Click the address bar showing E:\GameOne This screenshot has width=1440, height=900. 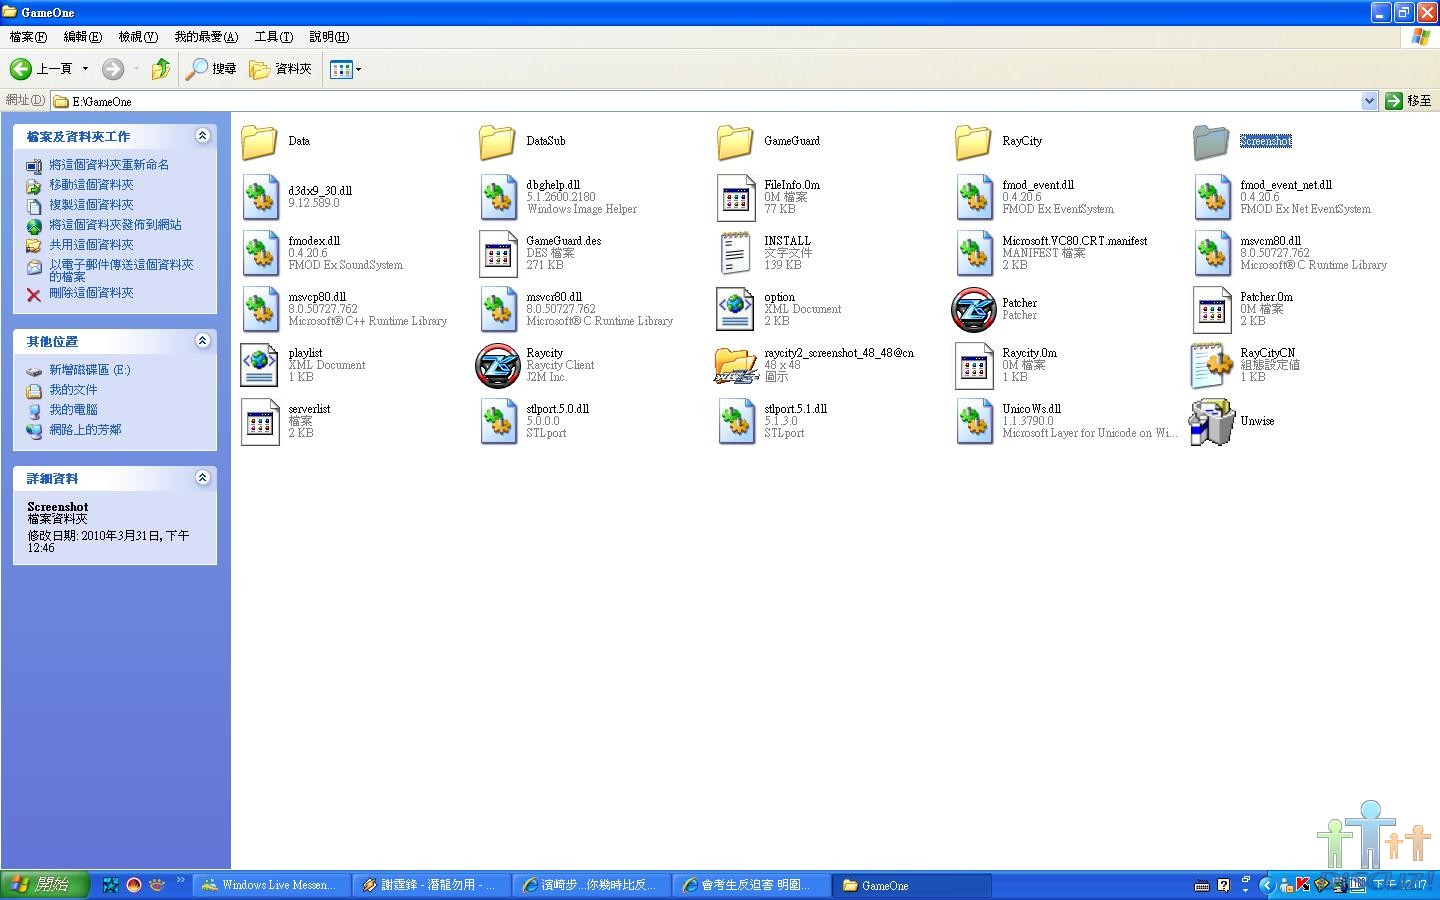pyautogui.click(x=700, y=101)
